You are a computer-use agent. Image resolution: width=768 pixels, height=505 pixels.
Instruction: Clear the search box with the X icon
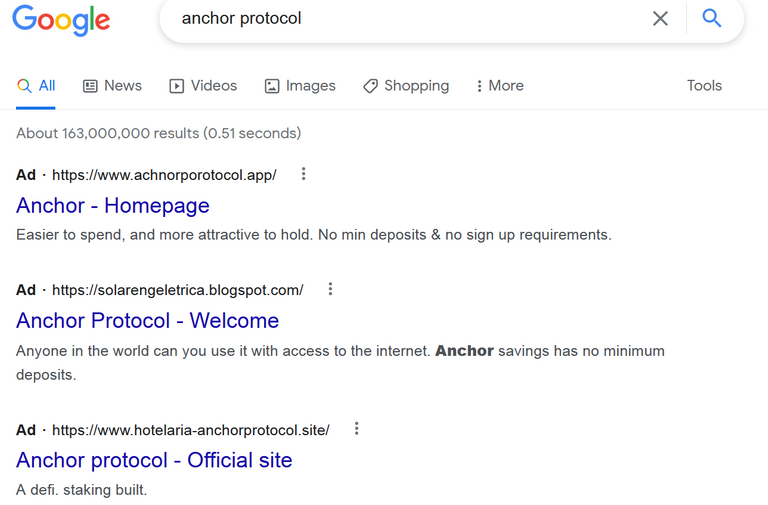(660, 19)
